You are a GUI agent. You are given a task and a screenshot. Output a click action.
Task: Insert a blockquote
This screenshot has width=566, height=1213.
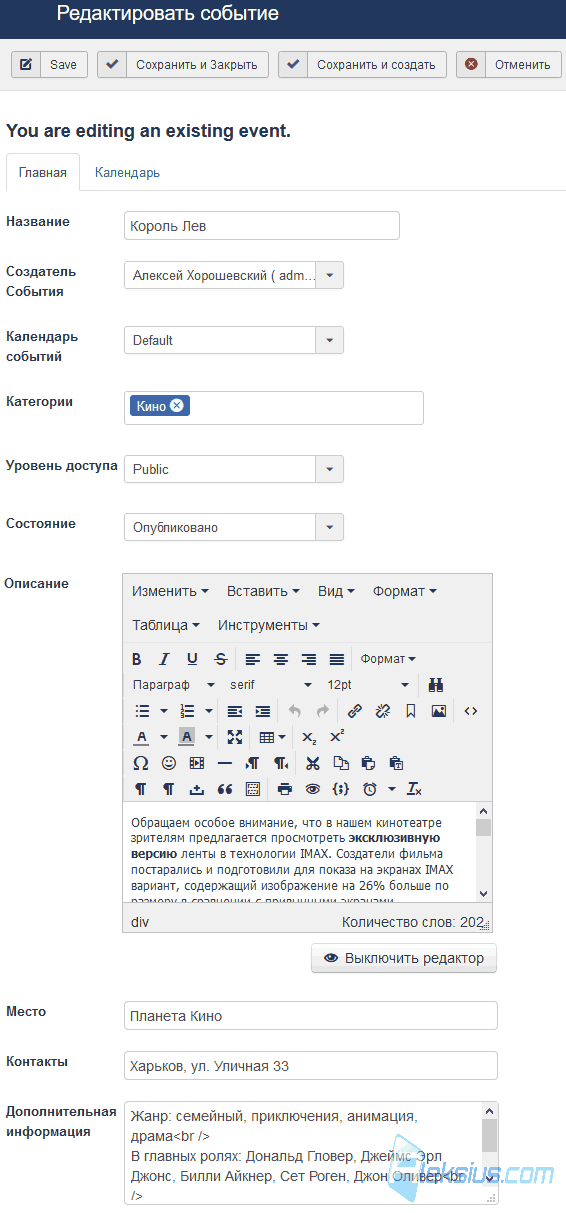pyautogui.click(x=224, y=789)
